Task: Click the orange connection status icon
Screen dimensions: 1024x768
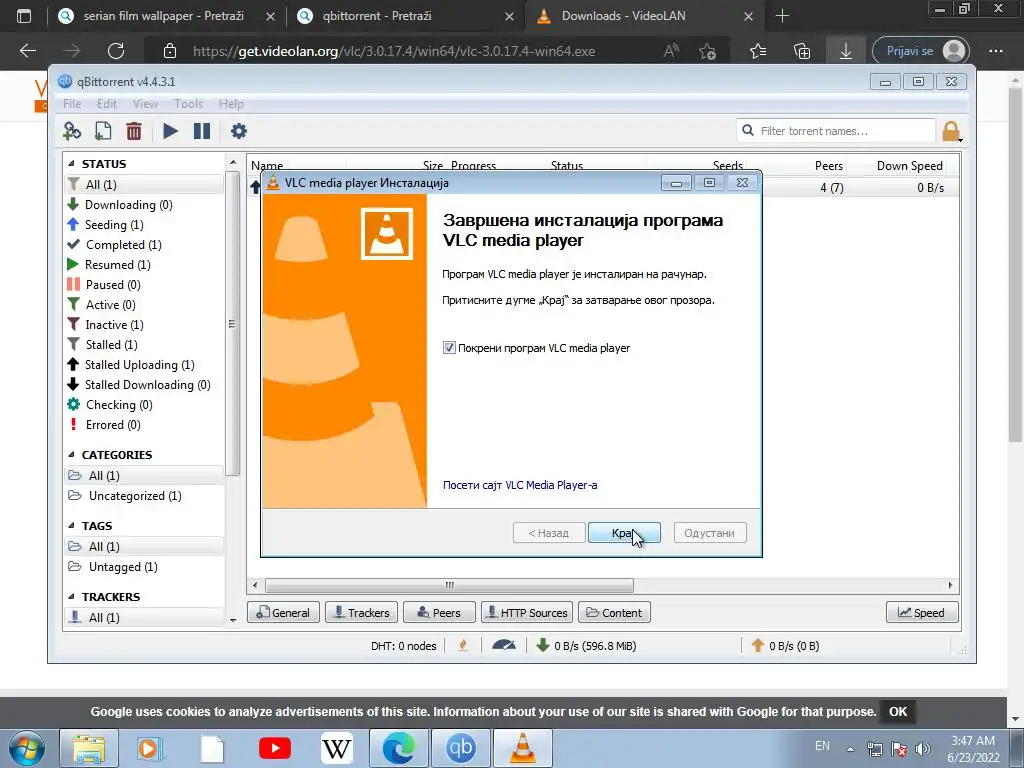Action: click(x=463, y=646)
